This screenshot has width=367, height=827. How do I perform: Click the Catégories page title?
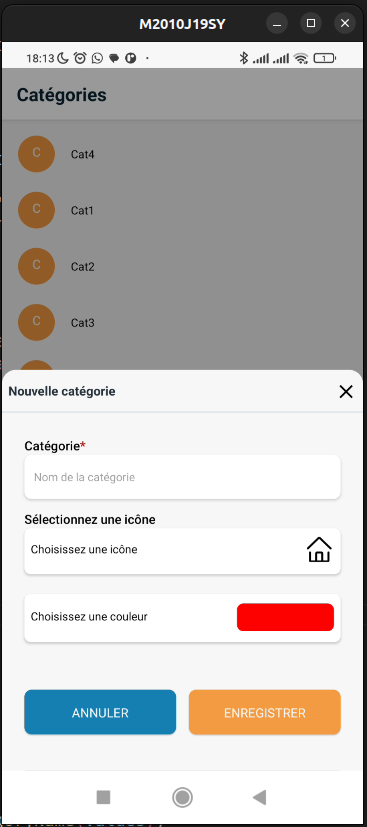click(62, 95)
